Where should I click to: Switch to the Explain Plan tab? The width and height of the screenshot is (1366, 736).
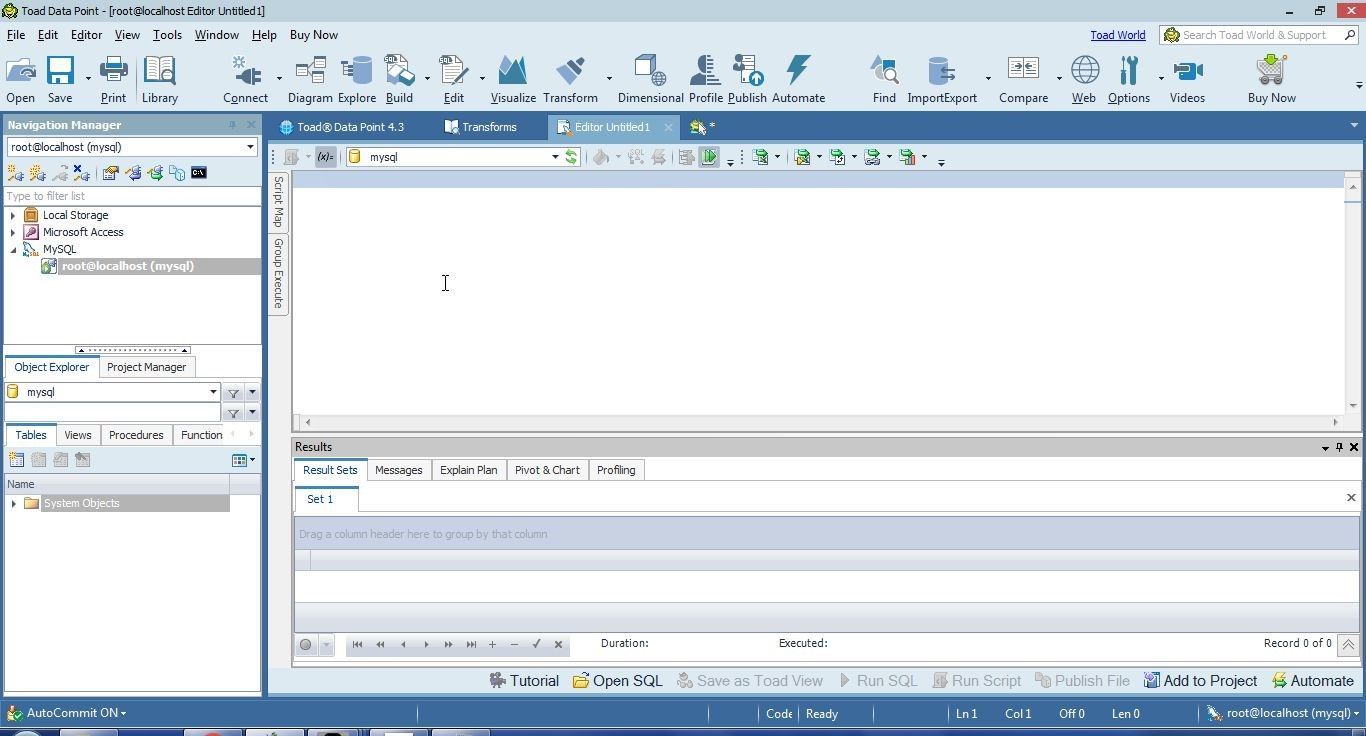click(x=468, y=470)
